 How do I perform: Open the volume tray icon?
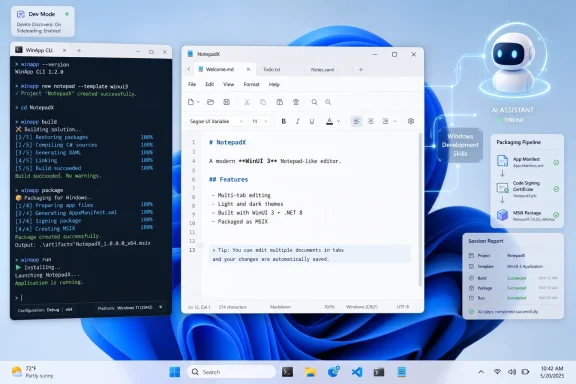coord(512,372)
